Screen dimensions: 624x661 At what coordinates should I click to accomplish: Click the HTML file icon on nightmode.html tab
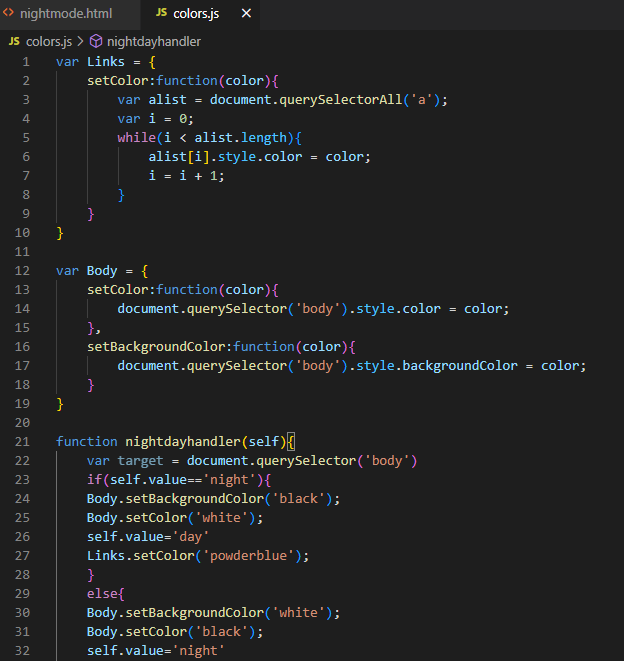point(8,13)
